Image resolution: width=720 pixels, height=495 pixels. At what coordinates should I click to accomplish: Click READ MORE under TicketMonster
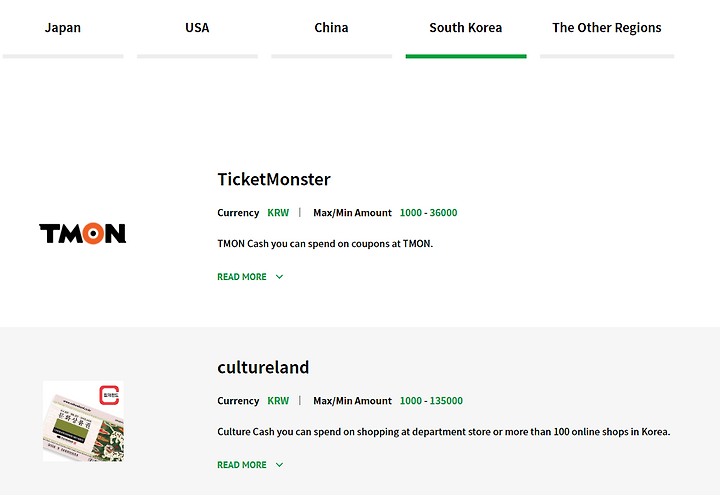click(x=242, y=277)
